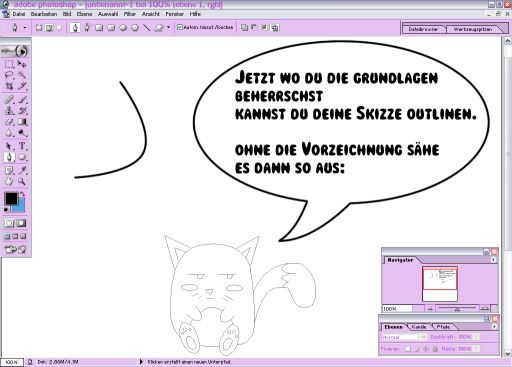Select the Rectangle shape tool in options bar
Viewport: 512px width, 367px height.
[x=99, y=27]
